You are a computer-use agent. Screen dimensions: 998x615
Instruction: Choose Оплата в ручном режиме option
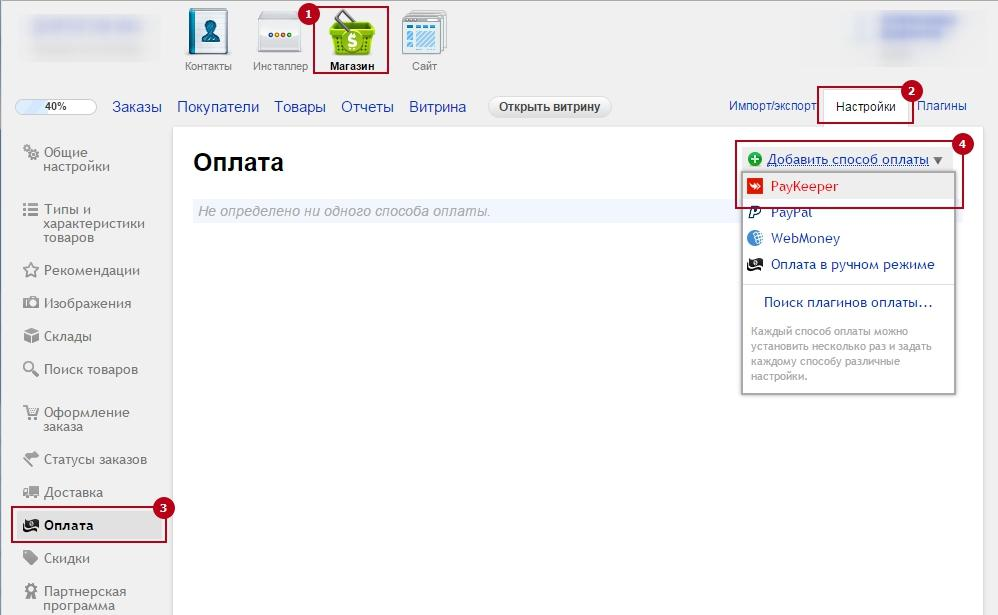pyautogui.click(x=852, y=265)
